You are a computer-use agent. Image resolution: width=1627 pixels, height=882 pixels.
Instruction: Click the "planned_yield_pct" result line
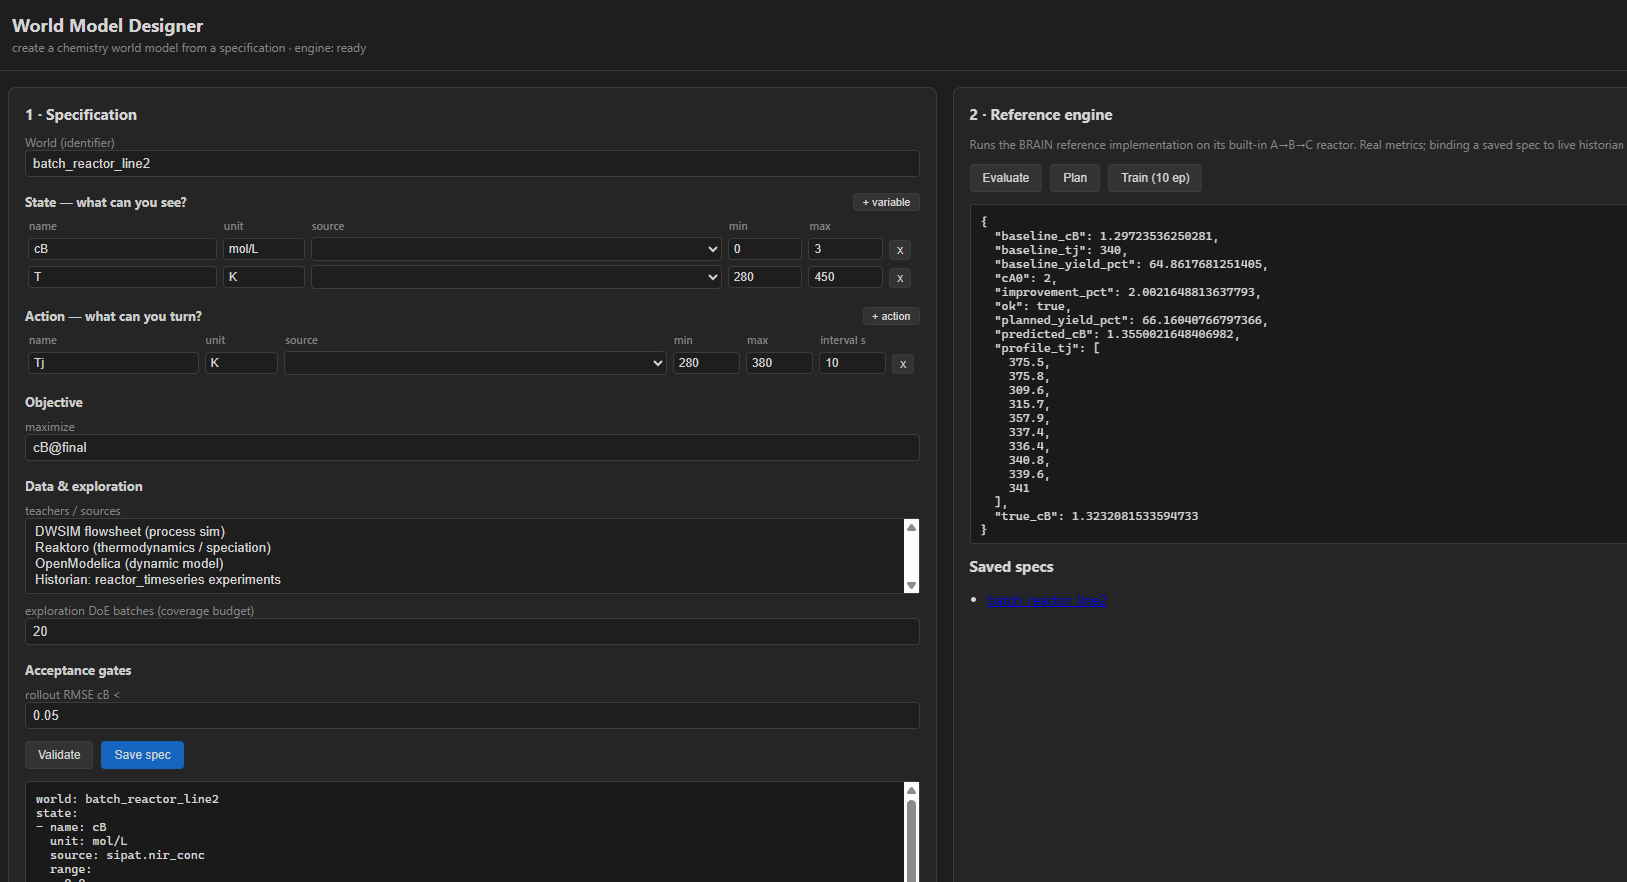pos(1131,321)
